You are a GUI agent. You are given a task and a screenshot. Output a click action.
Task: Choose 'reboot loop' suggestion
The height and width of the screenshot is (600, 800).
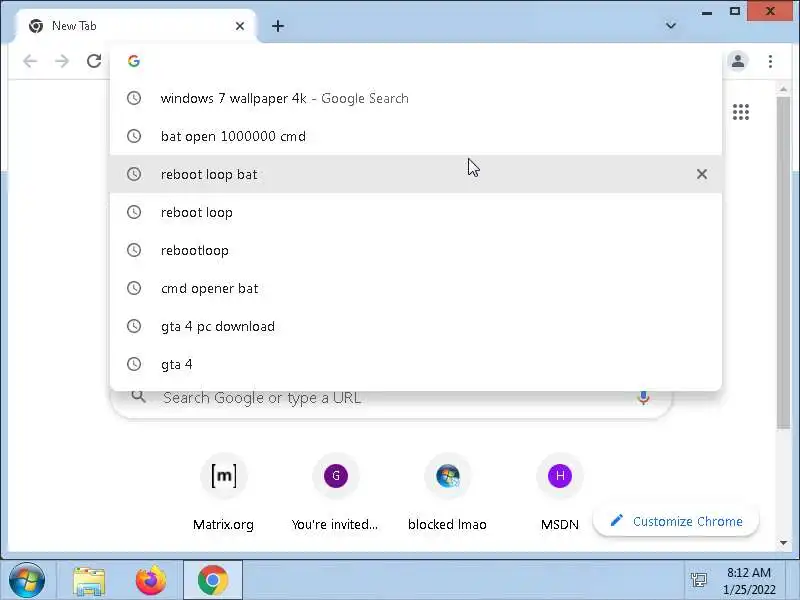tap(416, 212)
